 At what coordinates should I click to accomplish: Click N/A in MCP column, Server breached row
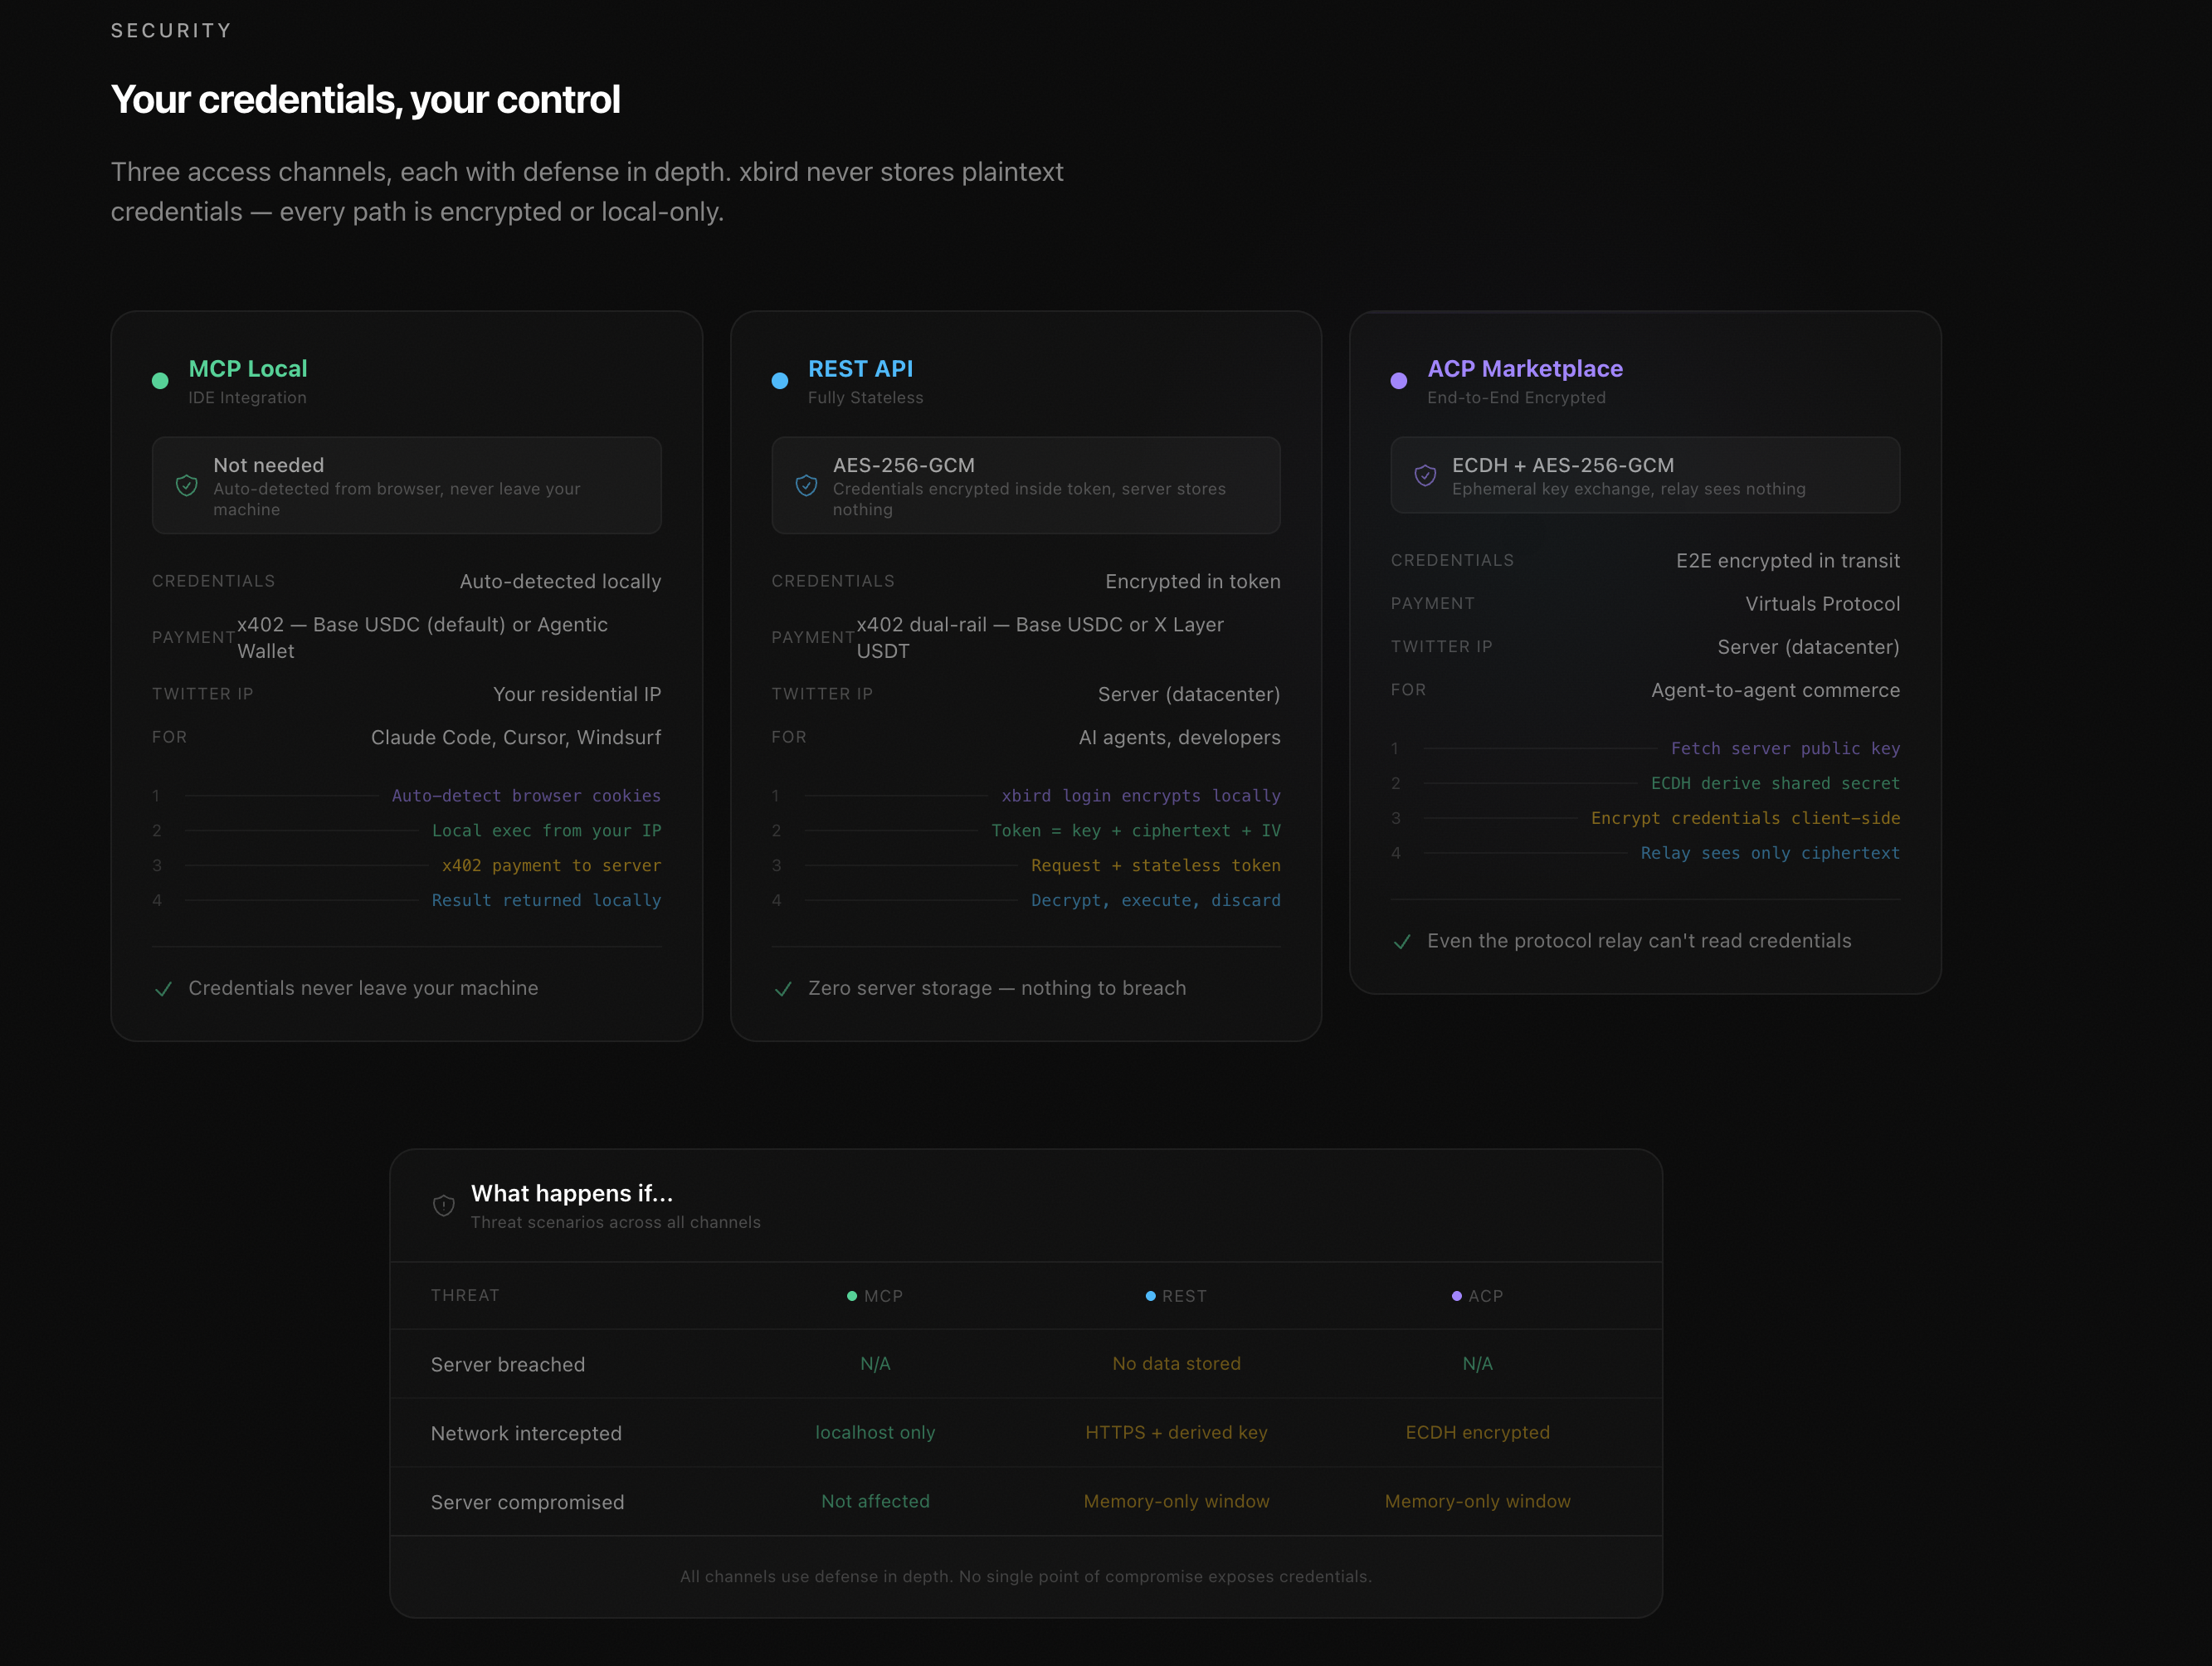pyautogui.click(x=875, y=1364)
